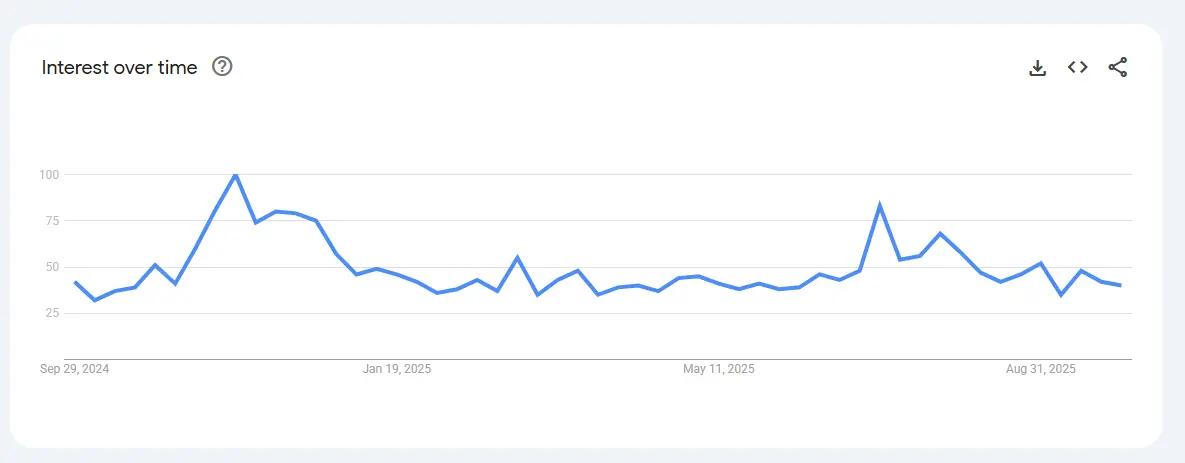
Task: Open the embed code option
Action: pyautogui.click(x=1077, y=68)
